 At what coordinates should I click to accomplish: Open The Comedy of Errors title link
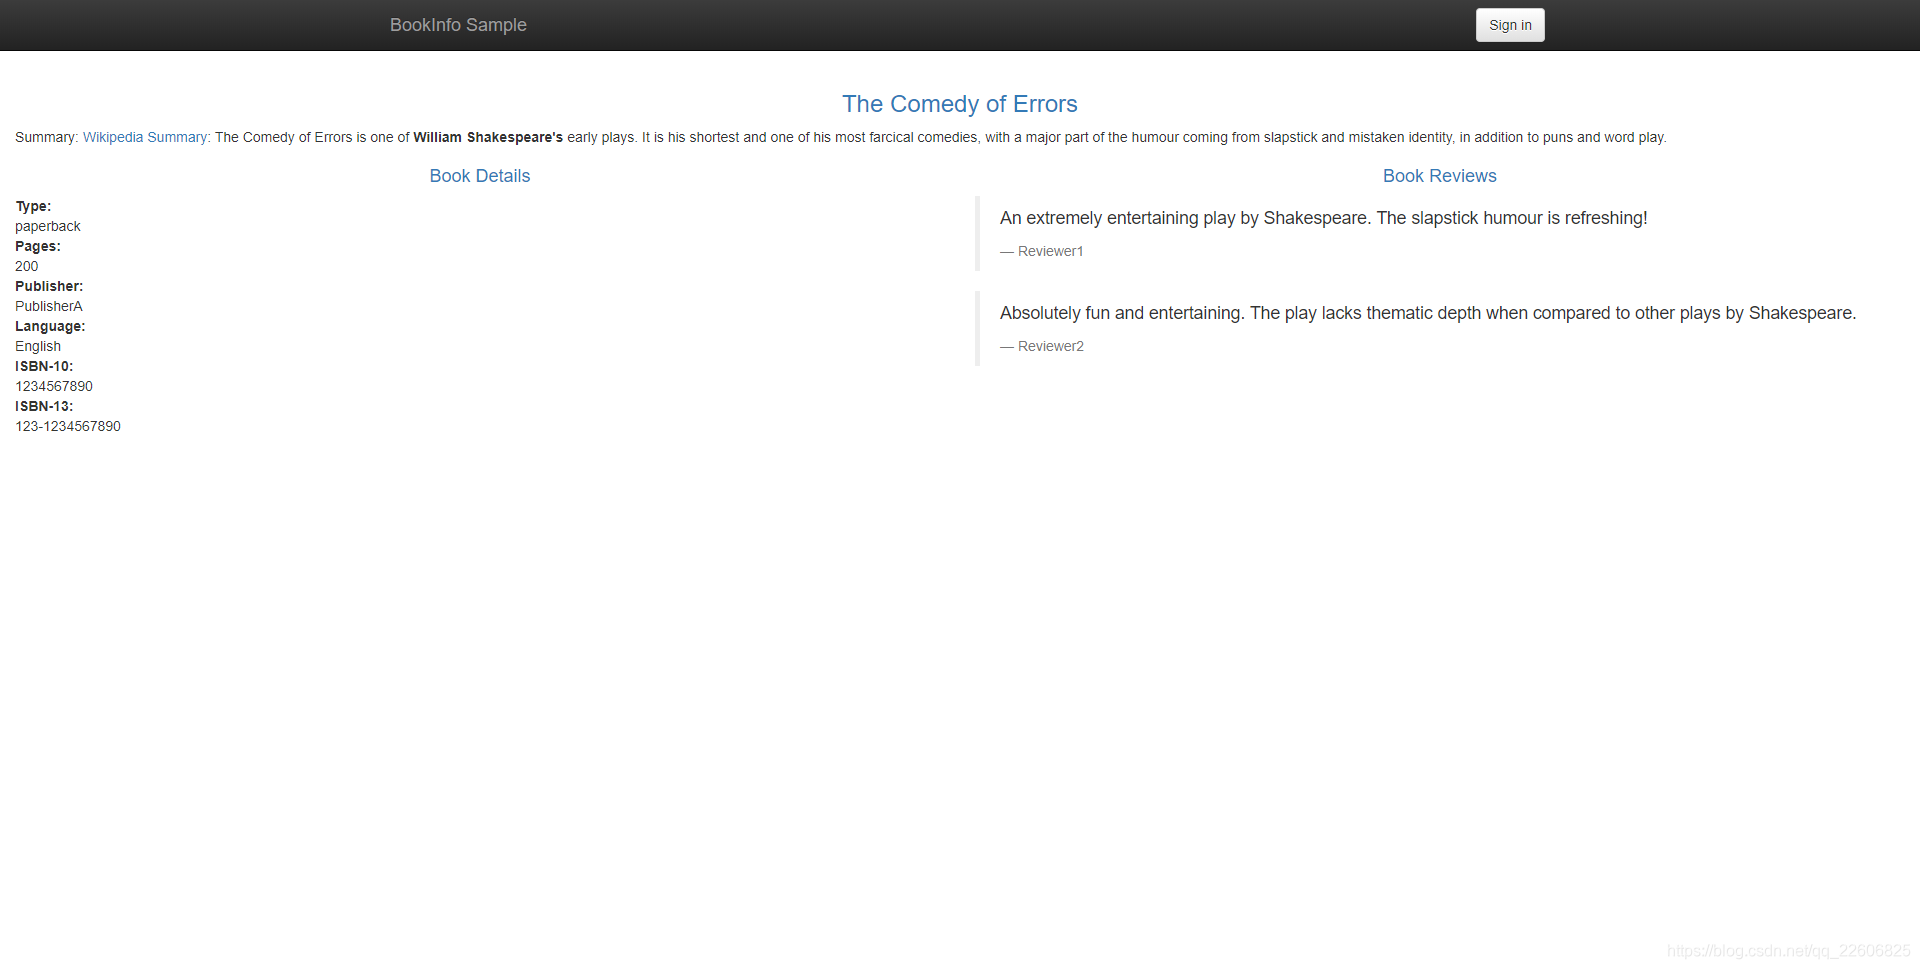point(960,104)
